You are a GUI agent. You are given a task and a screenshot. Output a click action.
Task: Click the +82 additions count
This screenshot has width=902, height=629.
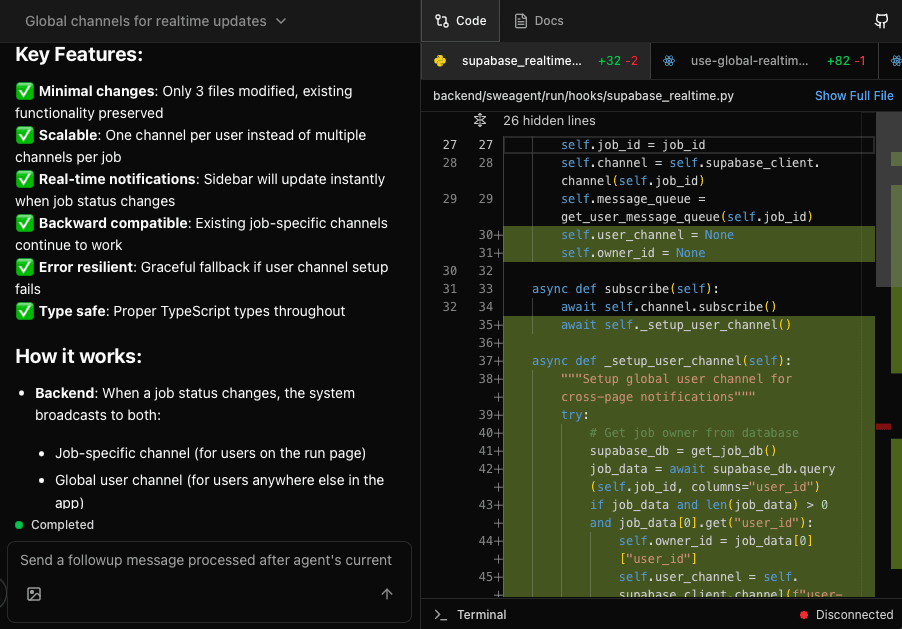838,60
